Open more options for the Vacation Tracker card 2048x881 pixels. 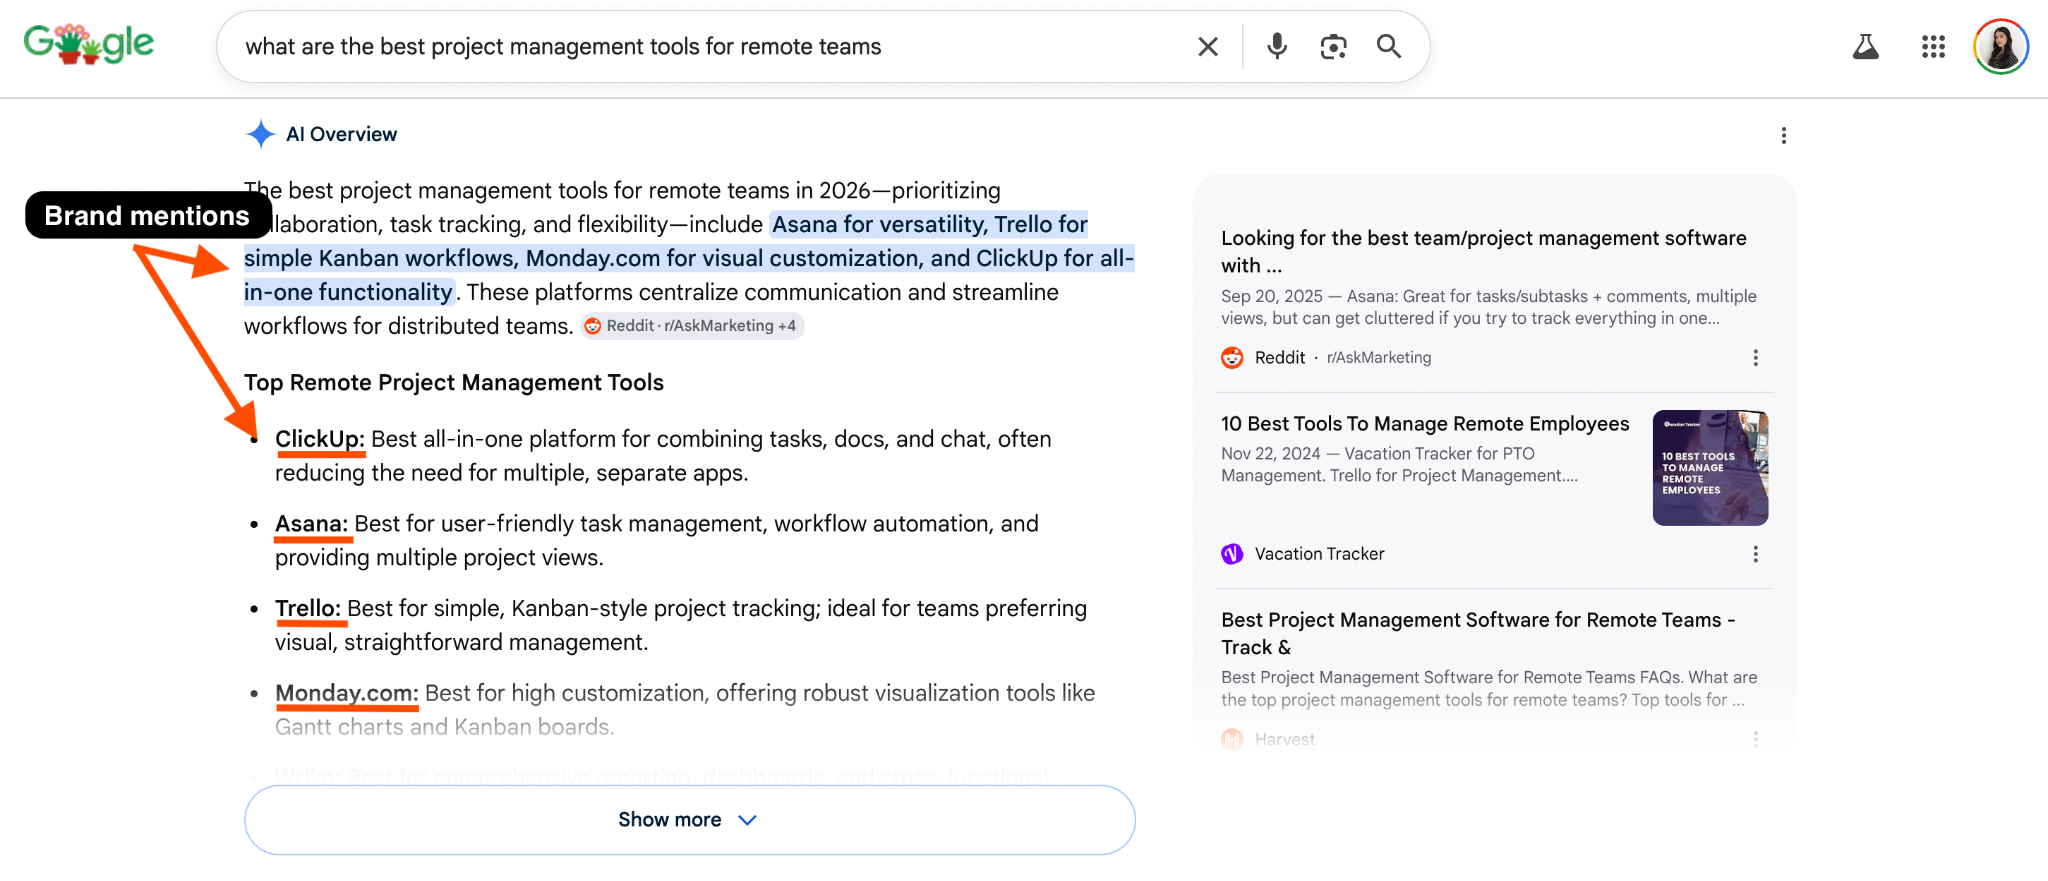[1755, 554]
